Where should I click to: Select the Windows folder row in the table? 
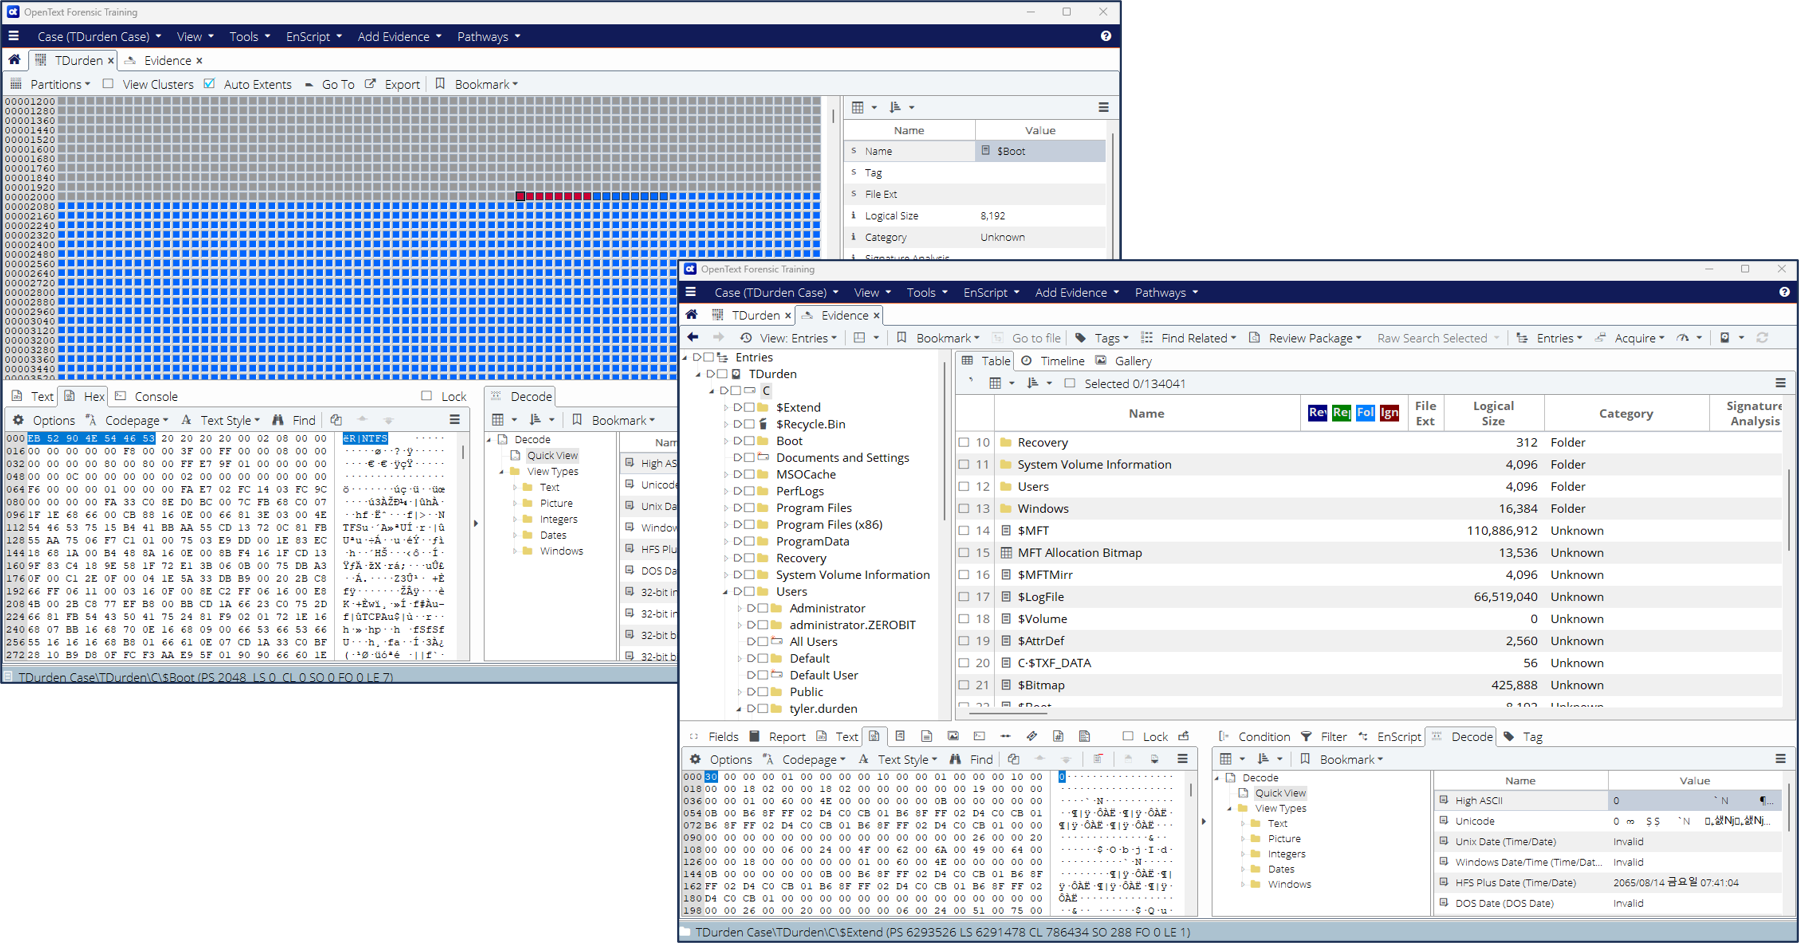pyautogui.click(x=1370, y=508)
